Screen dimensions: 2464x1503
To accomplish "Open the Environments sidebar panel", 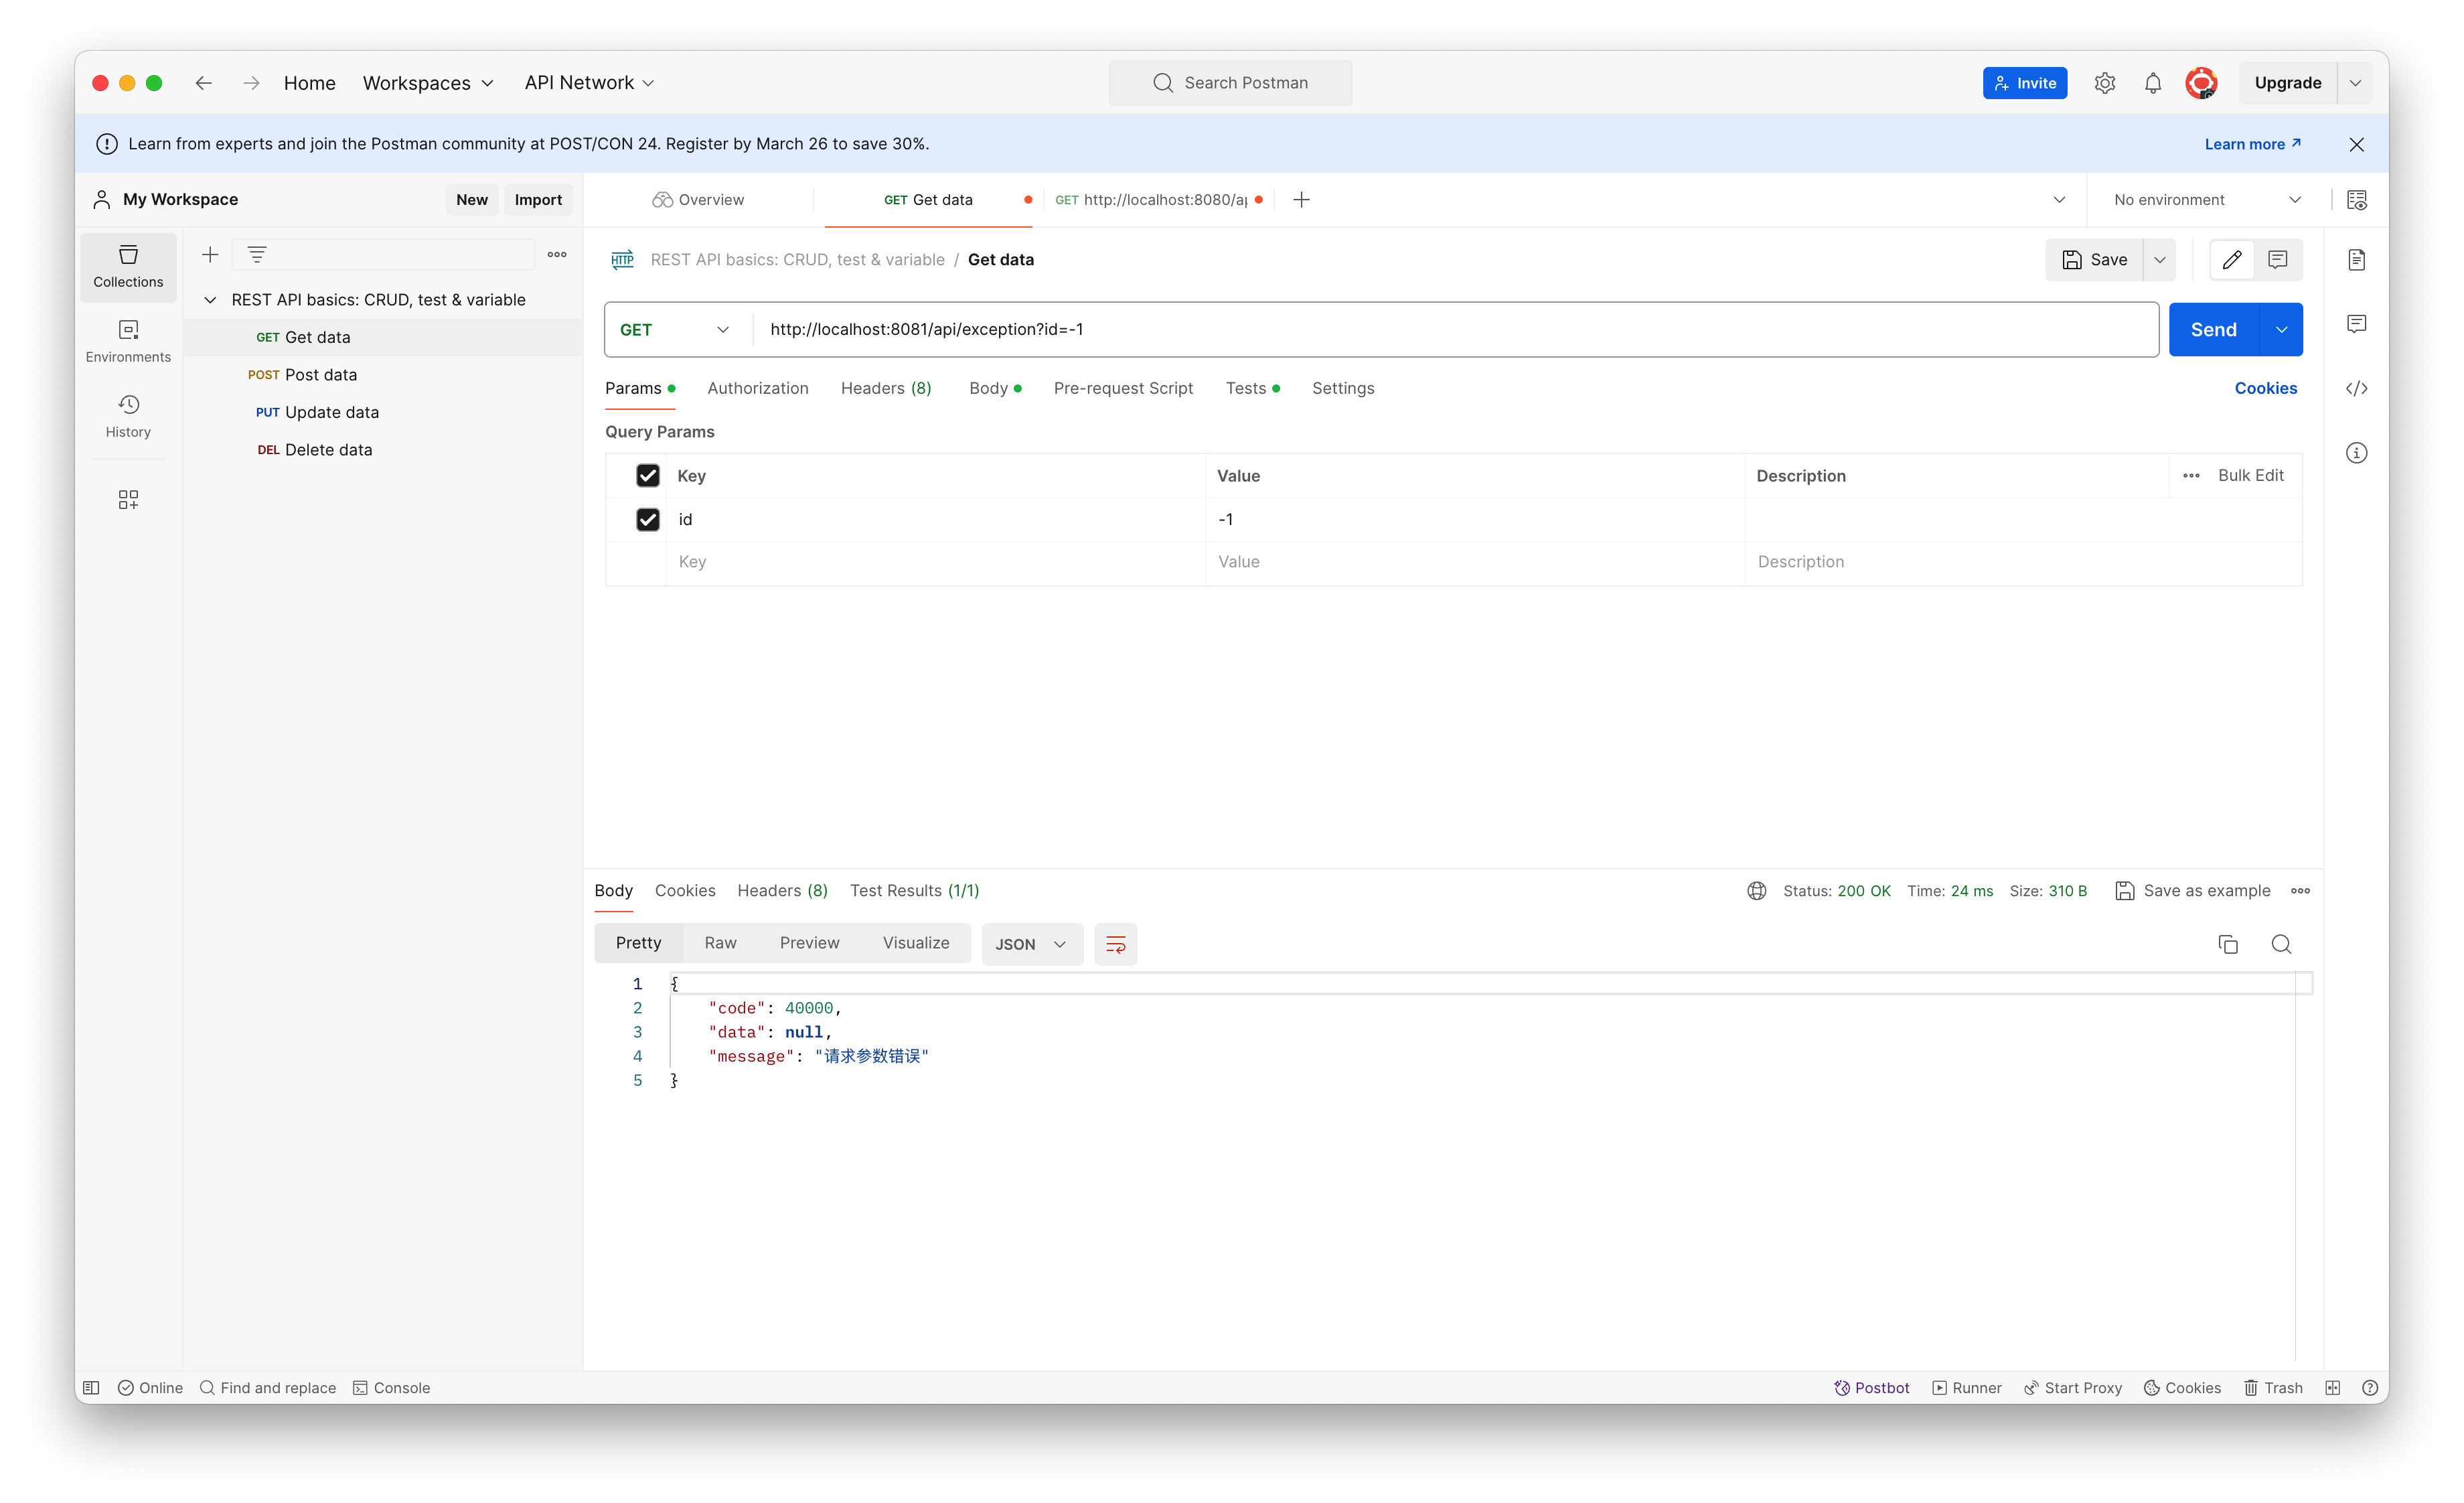I will pos(128,341).
